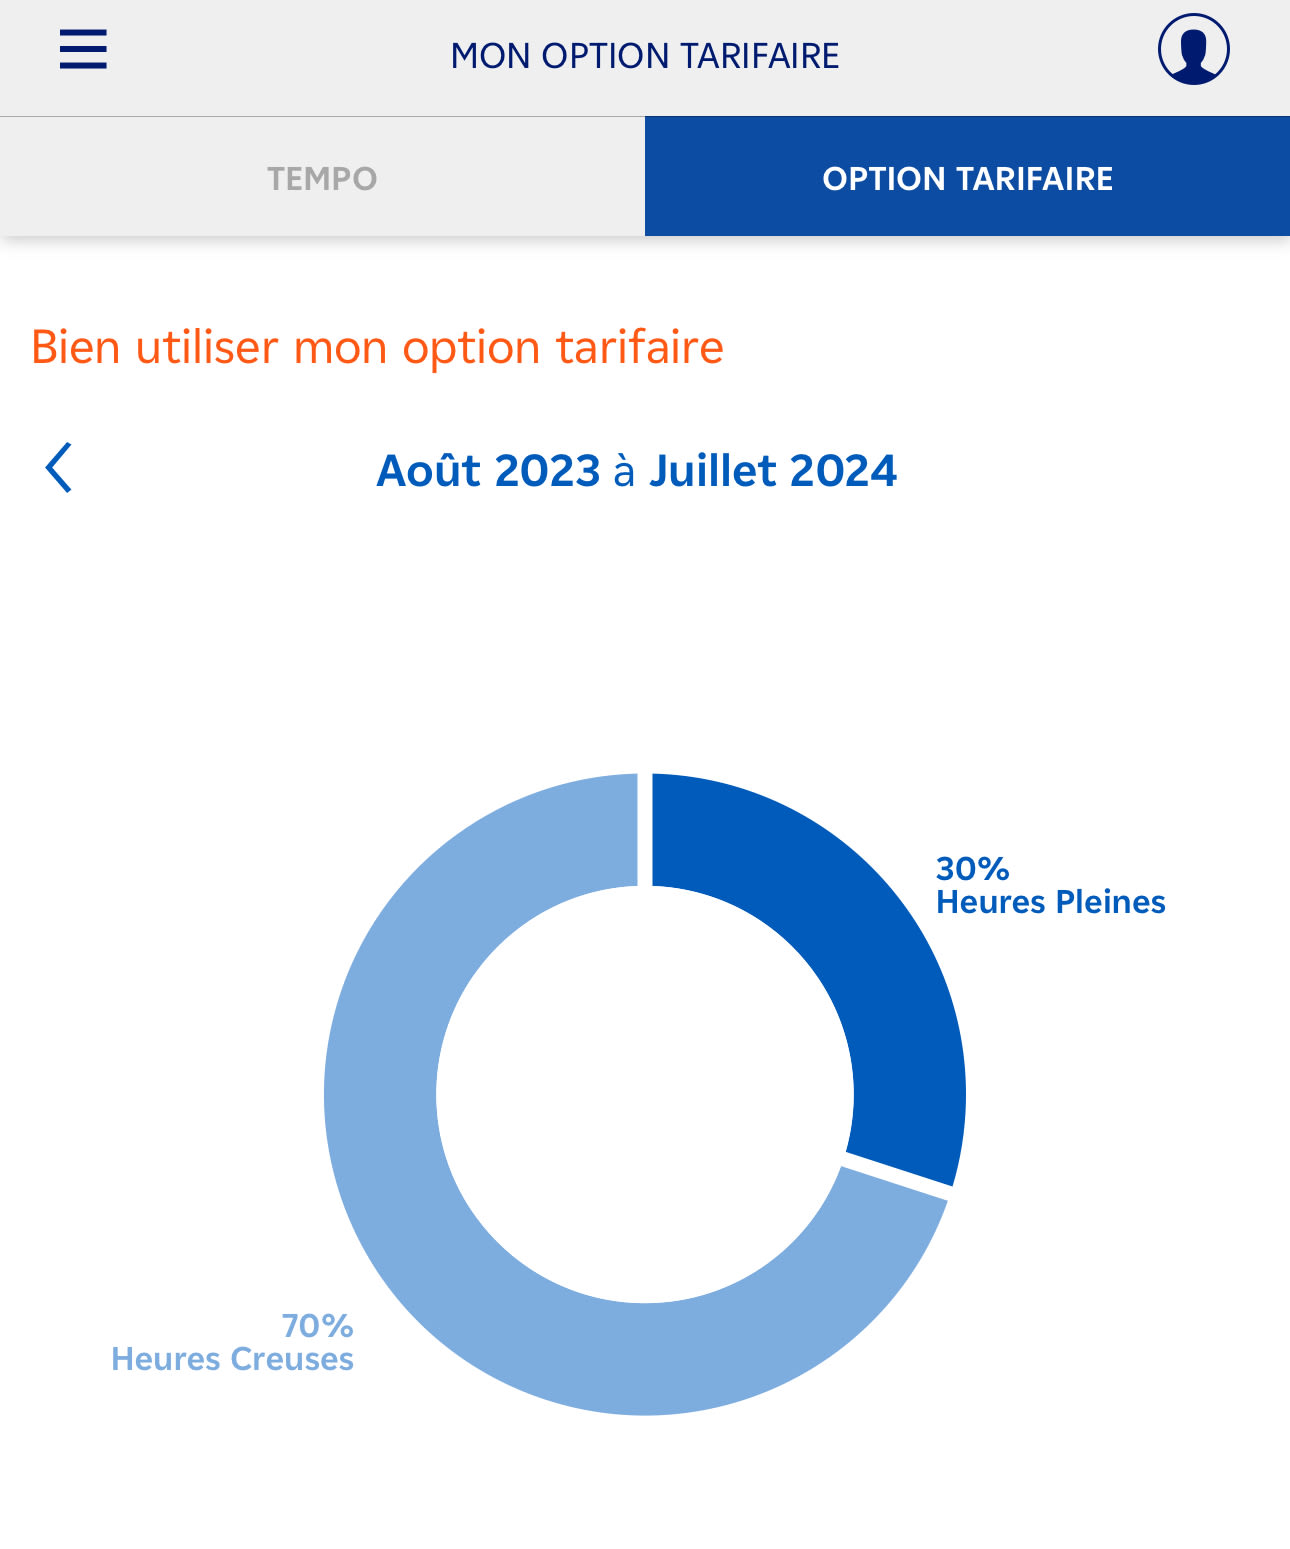Image resolution: width=1290 pixels, height=1549 pixels.
Task: Tap the "Heures Pleines" chart label
Action: pos(1050,902)
